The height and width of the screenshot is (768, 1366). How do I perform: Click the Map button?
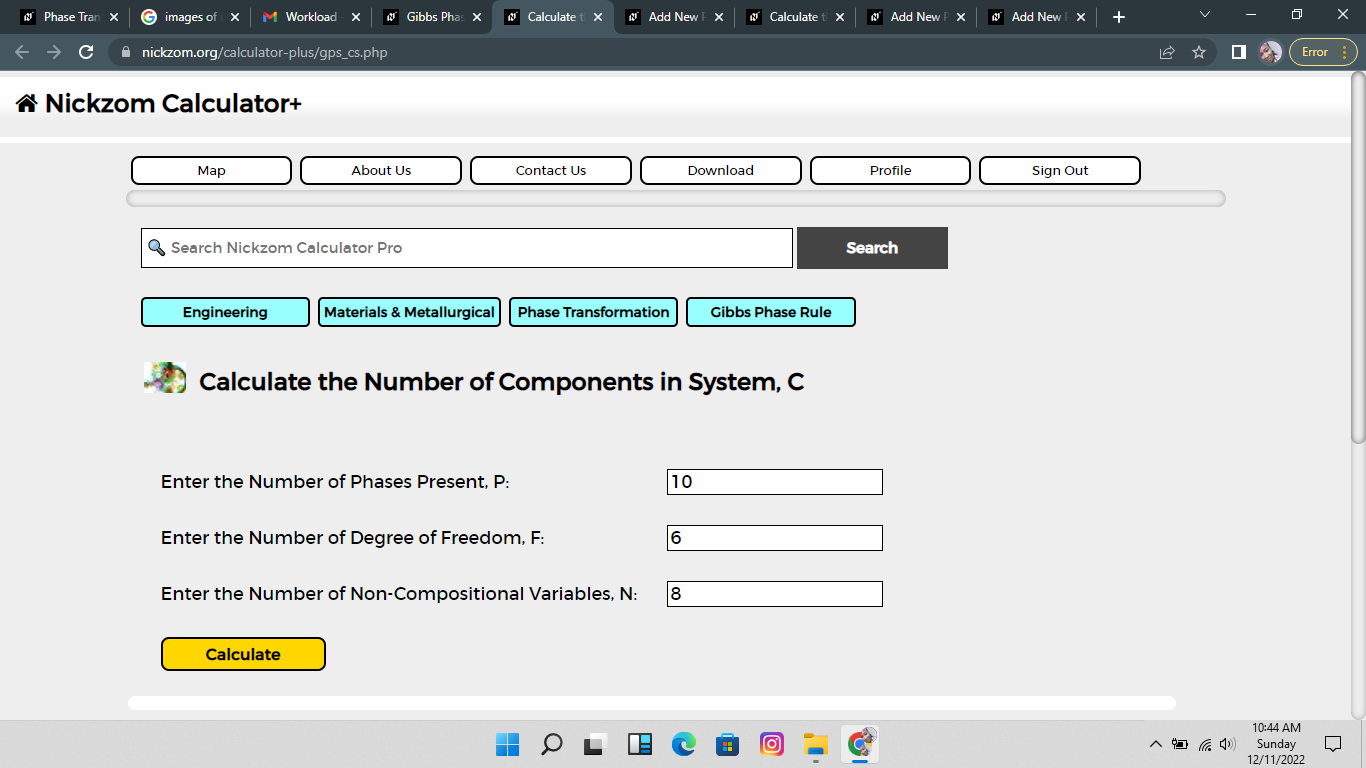coord(211,170)
